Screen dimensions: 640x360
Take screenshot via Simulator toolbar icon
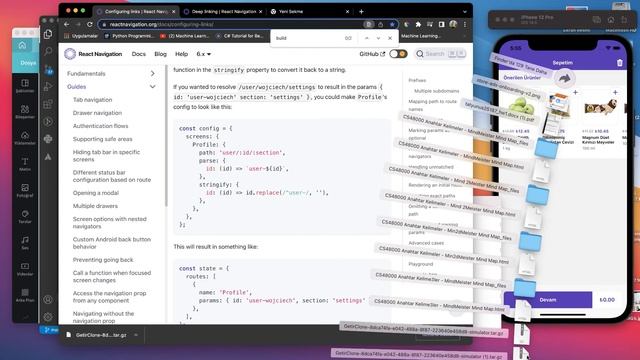(596, 19)
